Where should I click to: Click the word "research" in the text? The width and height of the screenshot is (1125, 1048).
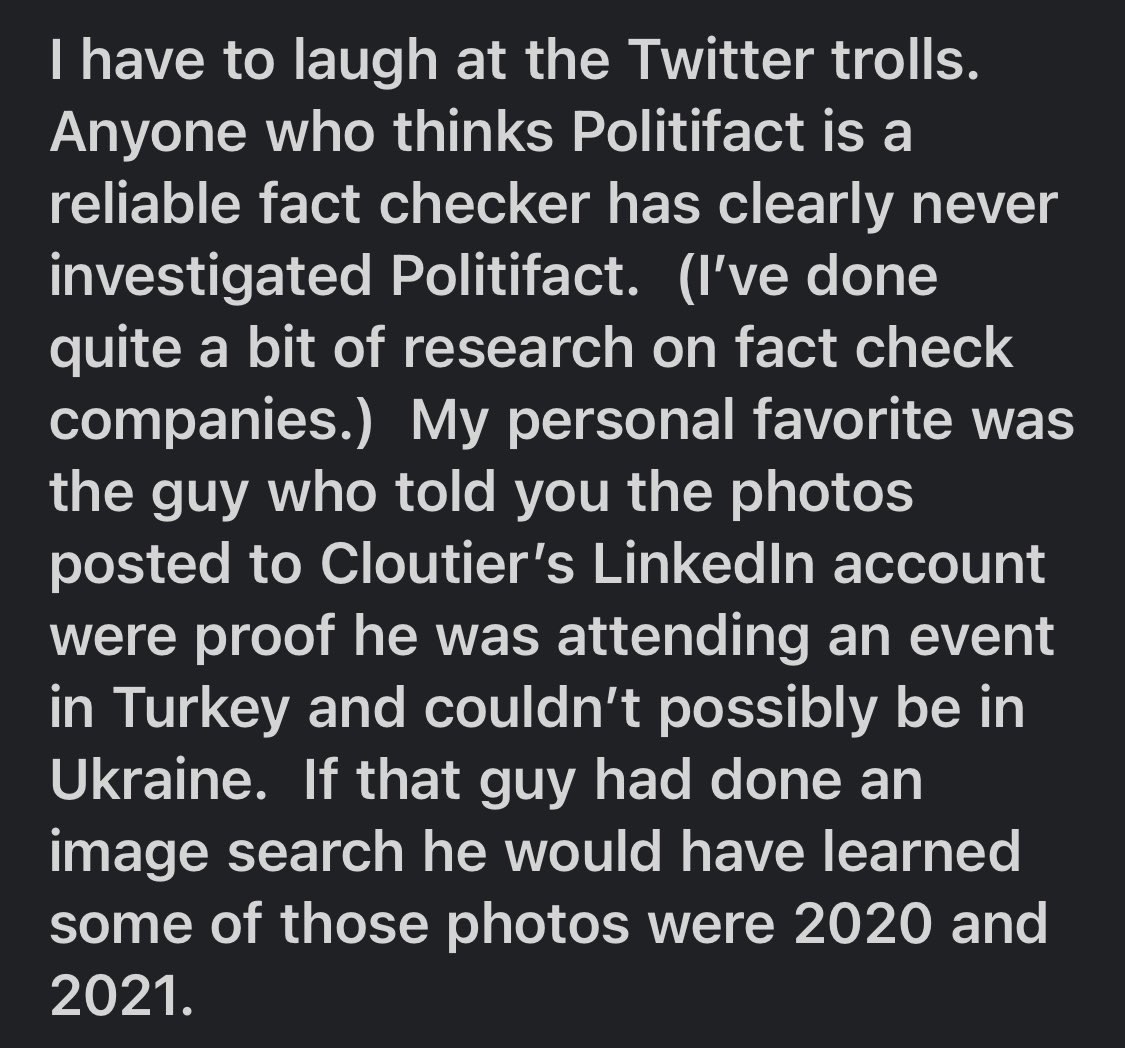[x=519, y=347]
